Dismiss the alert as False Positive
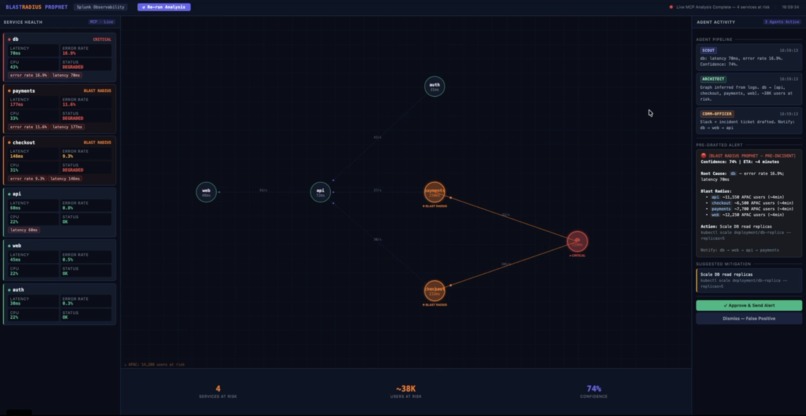806x416 pixels. click(x=749, y=319)
